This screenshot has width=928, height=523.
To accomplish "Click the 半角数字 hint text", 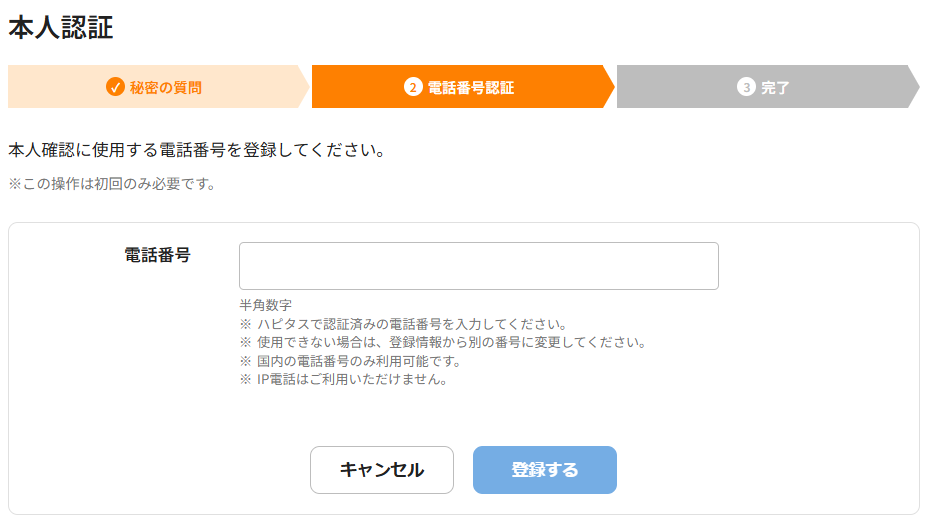I will click(265, 305).
